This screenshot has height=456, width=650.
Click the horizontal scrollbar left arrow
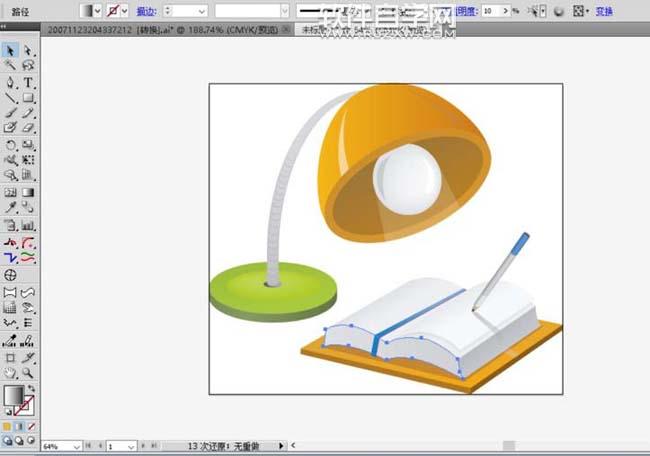click(293, 446)
